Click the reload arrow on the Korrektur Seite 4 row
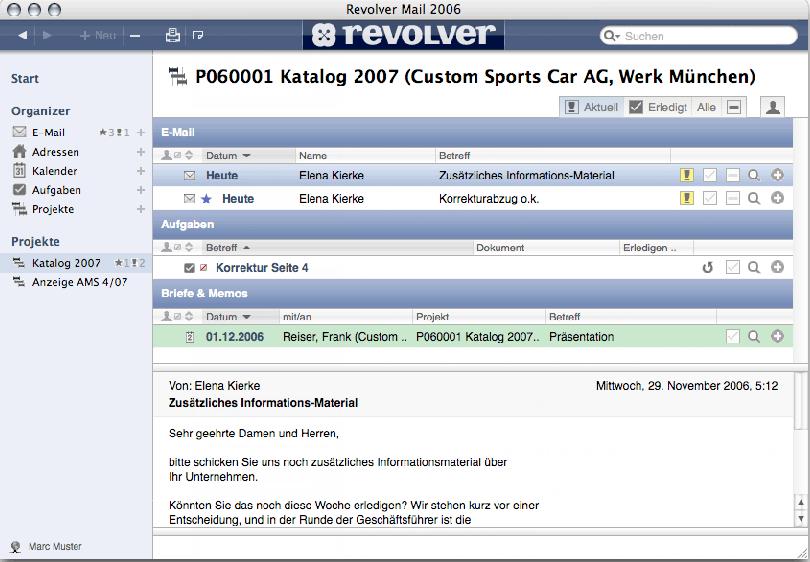Viewport: 810px width, 562px height. 708,267
